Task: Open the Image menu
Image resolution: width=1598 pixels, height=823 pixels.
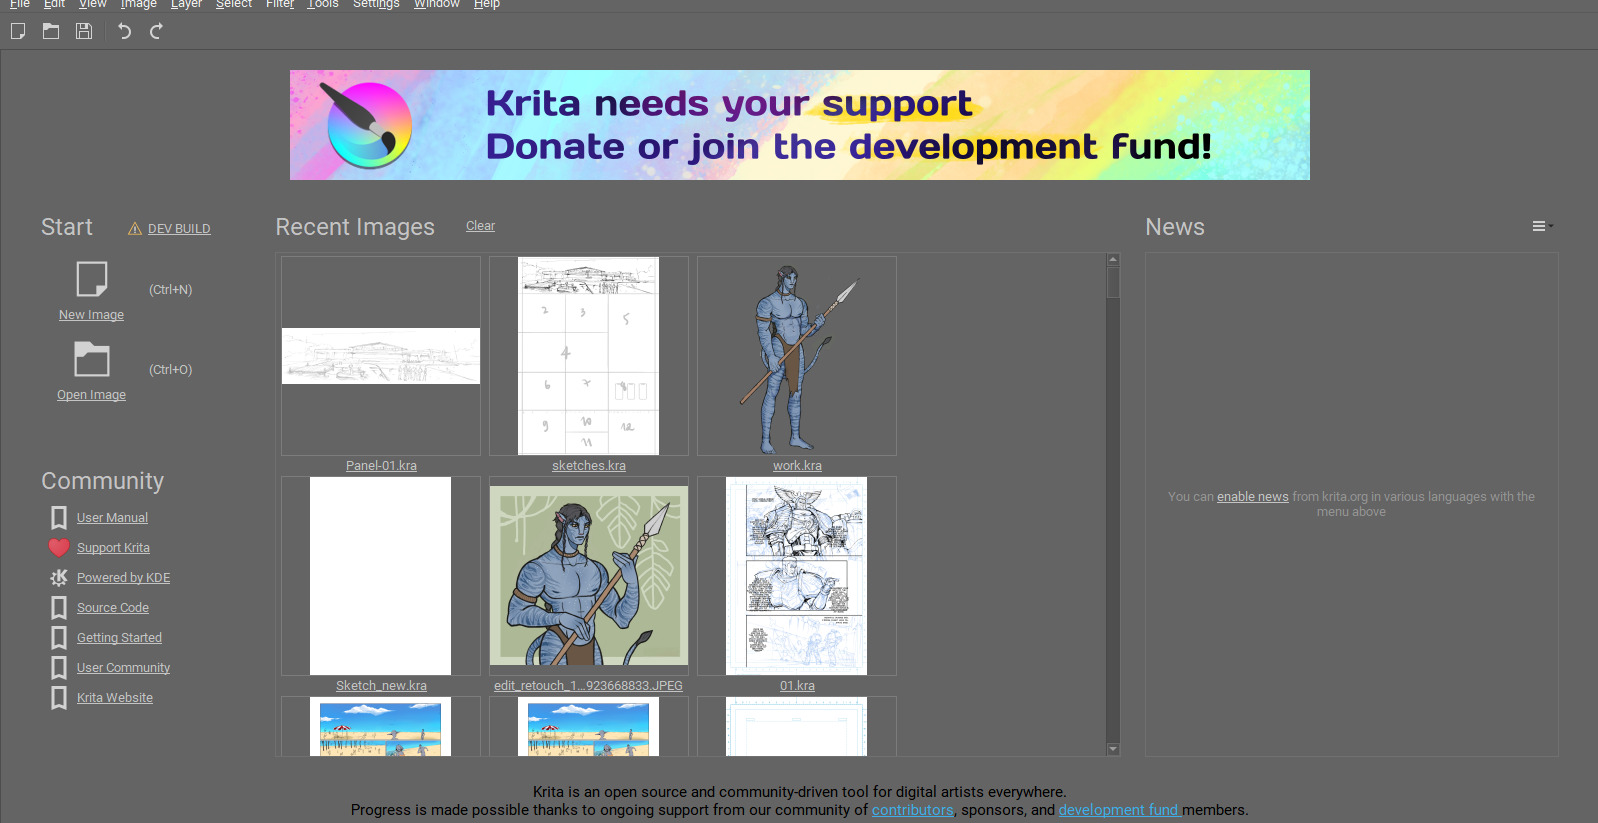Action: 138,4
